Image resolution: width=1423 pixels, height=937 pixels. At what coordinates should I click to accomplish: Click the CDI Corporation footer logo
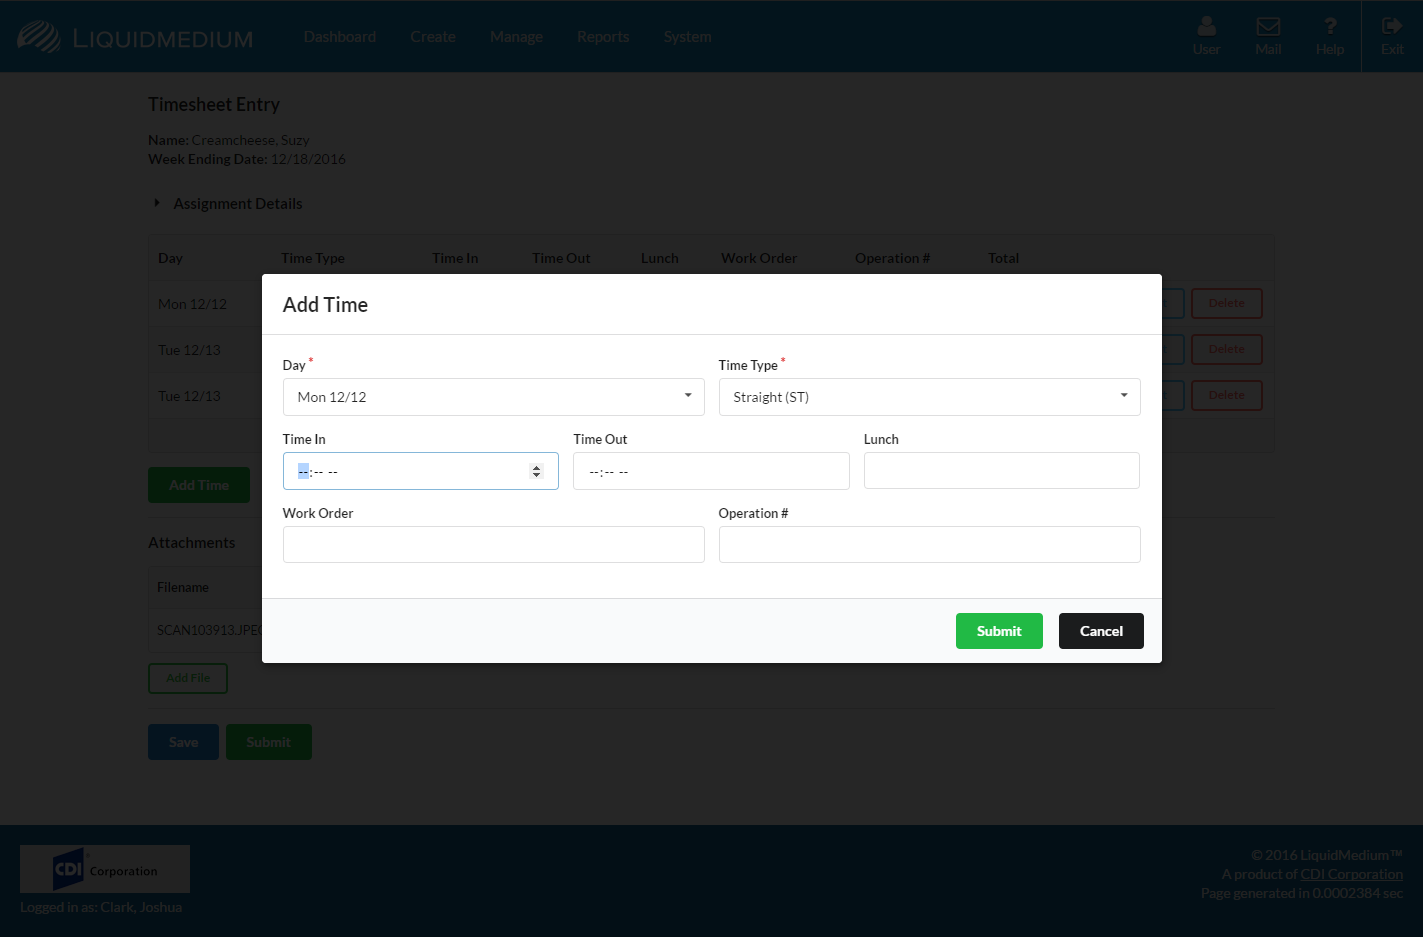coord(105,869)
